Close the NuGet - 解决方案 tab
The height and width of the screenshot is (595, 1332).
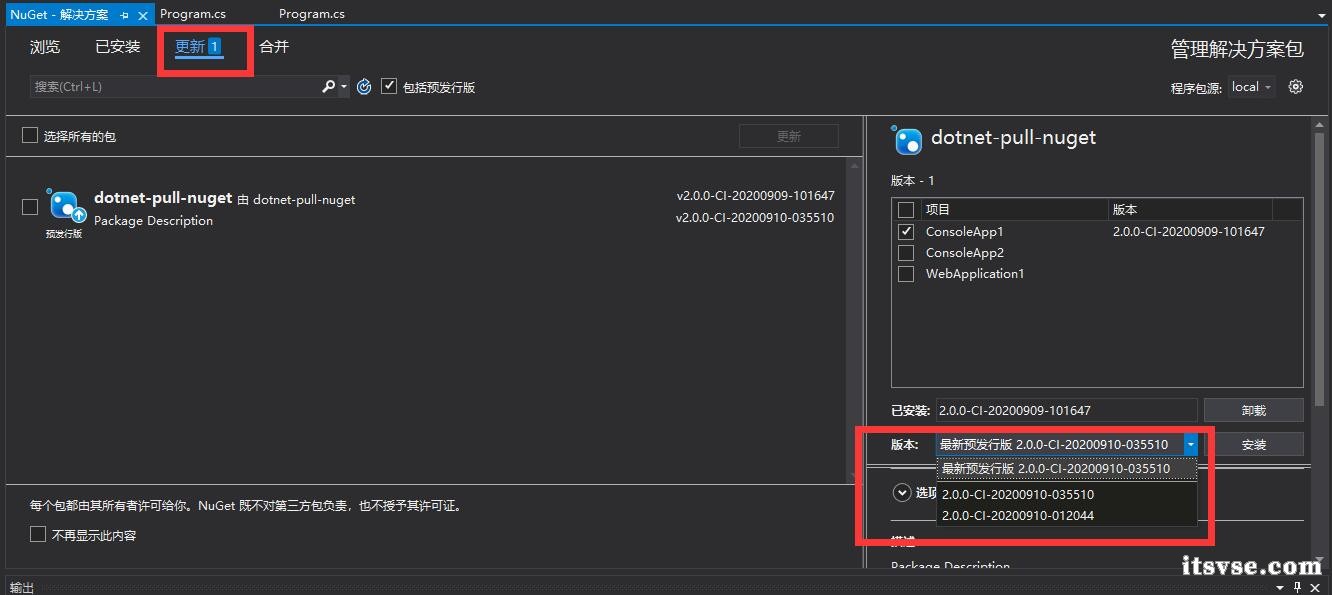click(x=143, y=15)
